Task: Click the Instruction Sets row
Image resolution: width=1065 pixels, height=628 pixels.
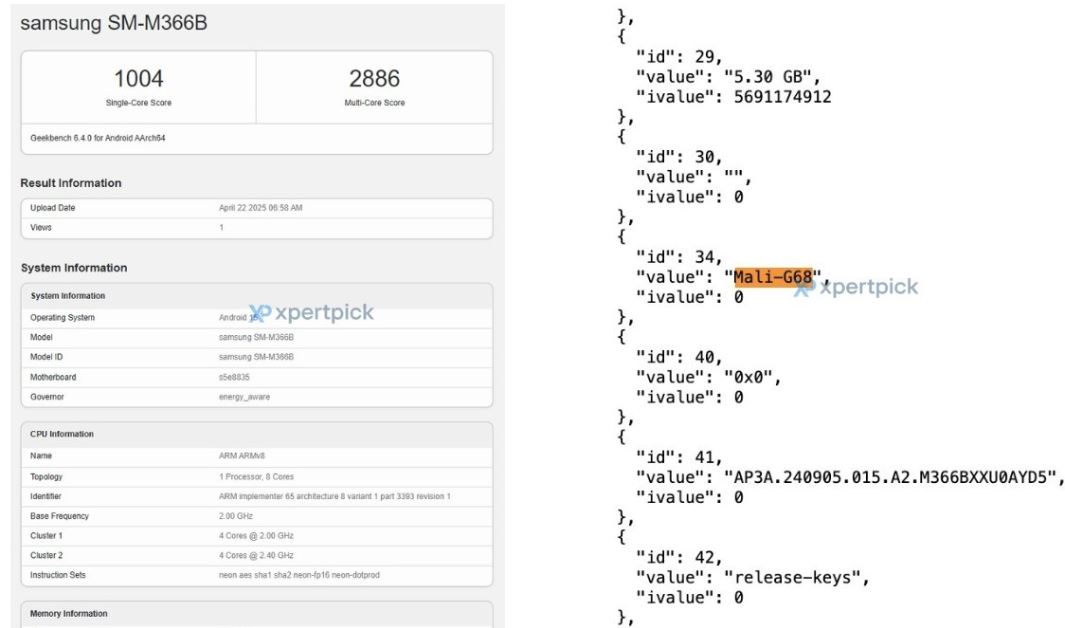Action: tap(257, 575)
